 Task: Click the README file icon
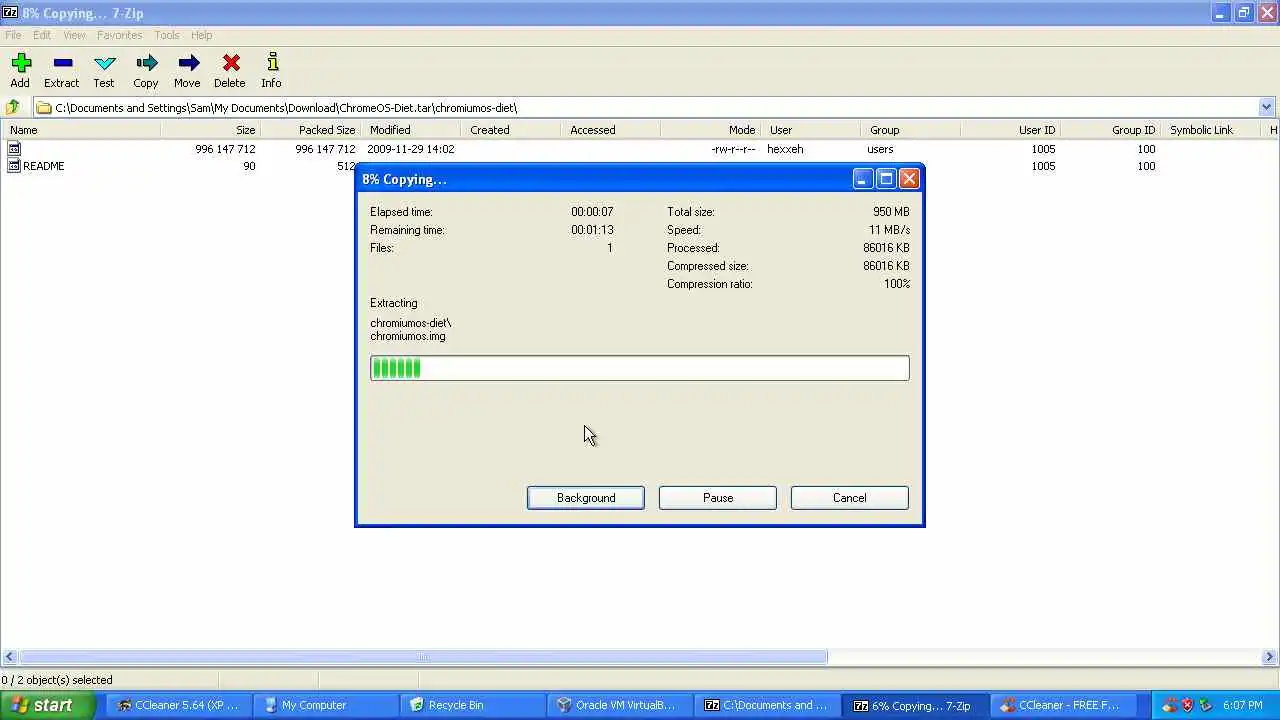tap(14, 166)
